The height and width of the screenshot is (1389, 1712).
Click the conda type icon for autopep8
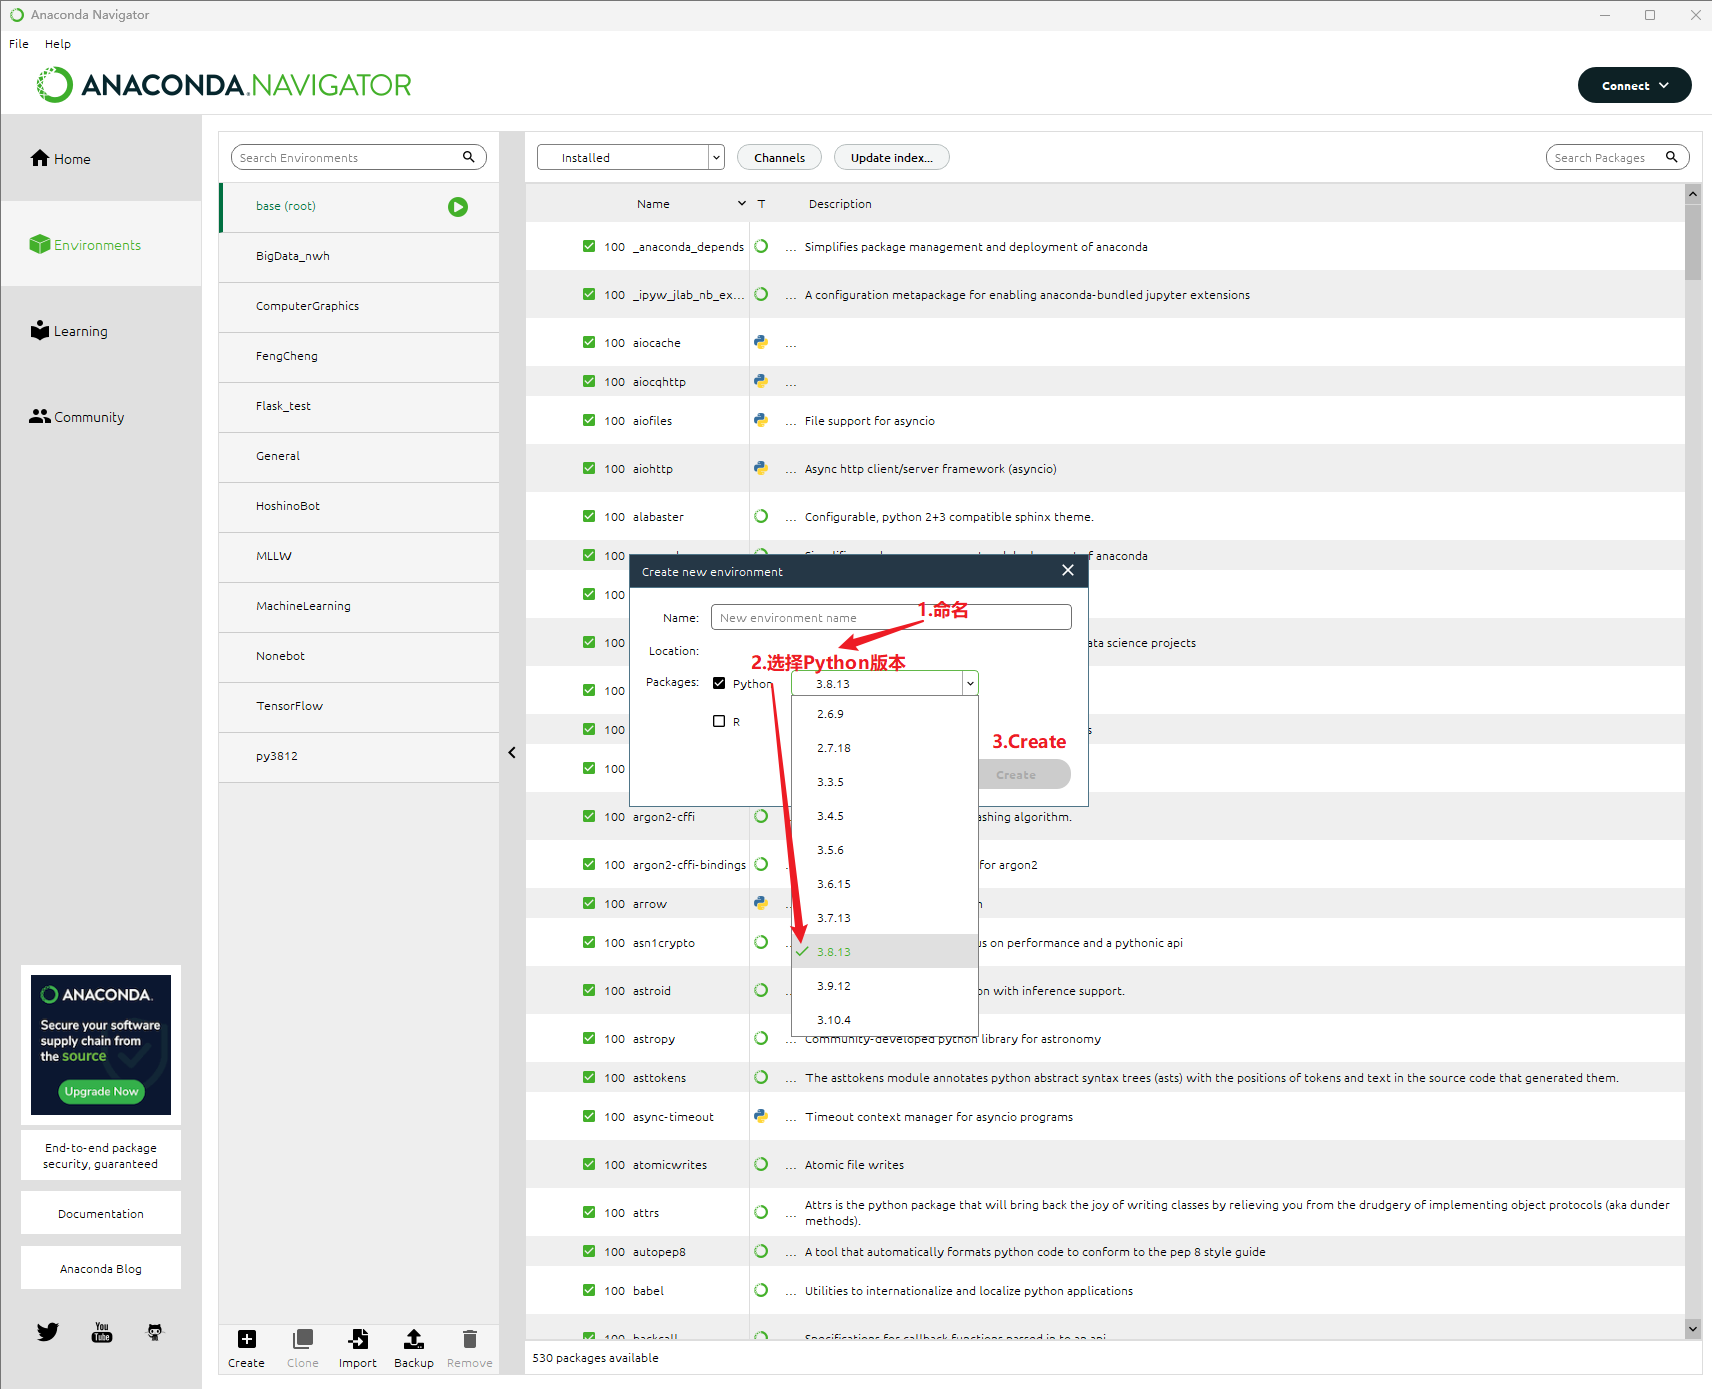tap(761, 1251)
